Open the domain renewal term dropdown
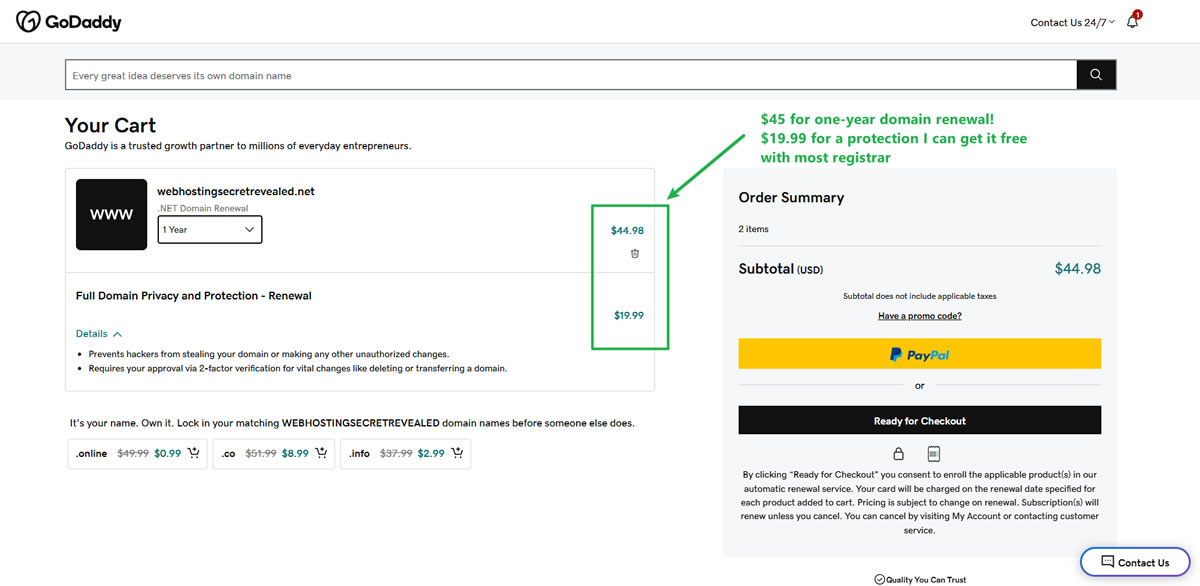Screen dimensions: 1200x586 209,229
